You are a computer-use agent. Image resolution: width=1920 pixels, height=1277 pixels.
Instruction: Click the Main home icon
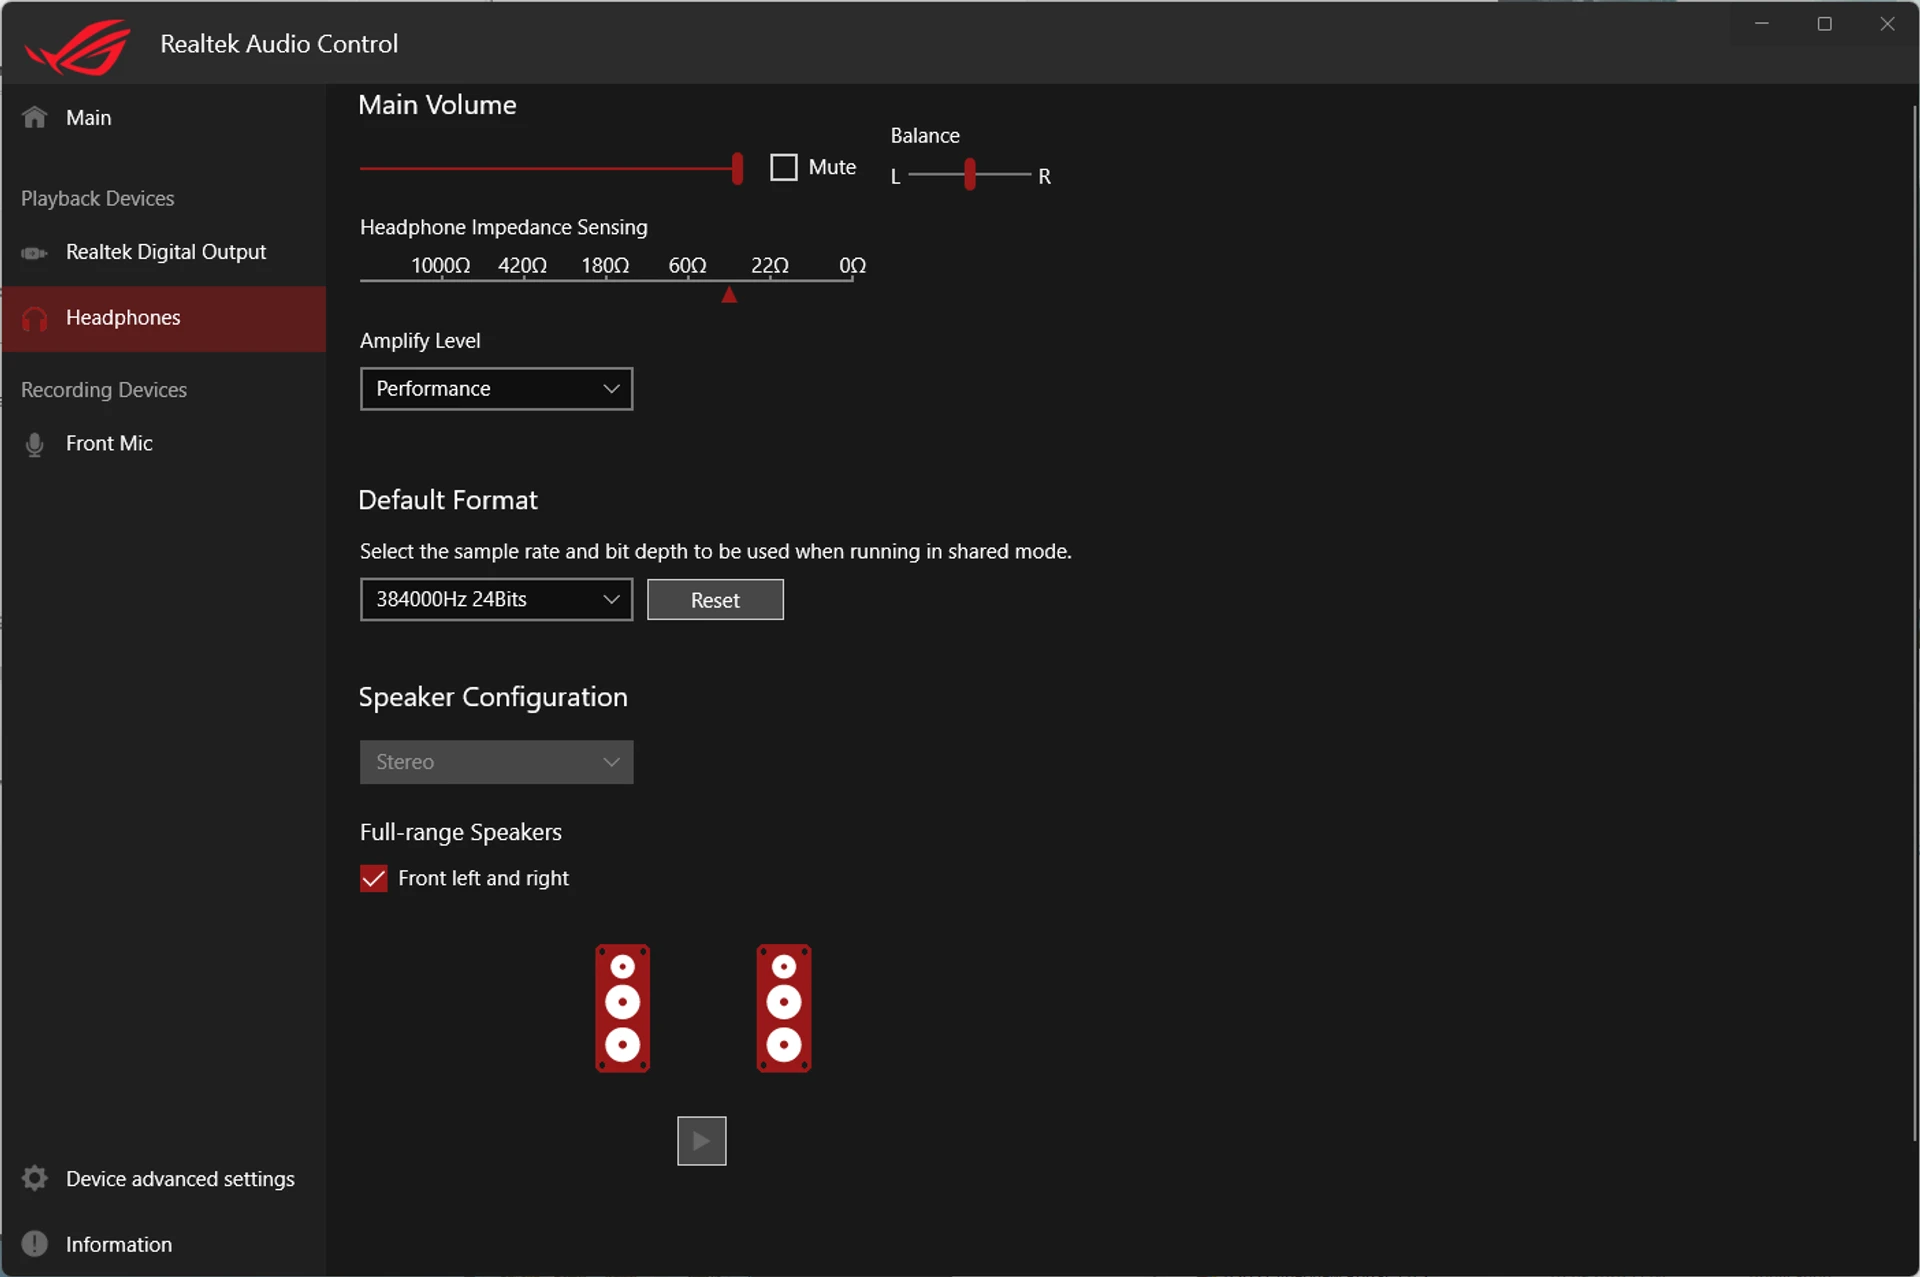coord(35,117)
